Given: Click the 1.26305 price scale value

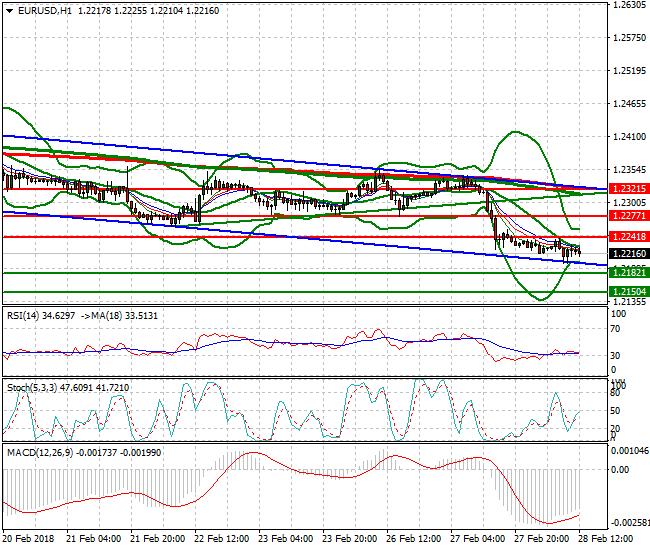Looking at the screenshot, I should point(629,5).
